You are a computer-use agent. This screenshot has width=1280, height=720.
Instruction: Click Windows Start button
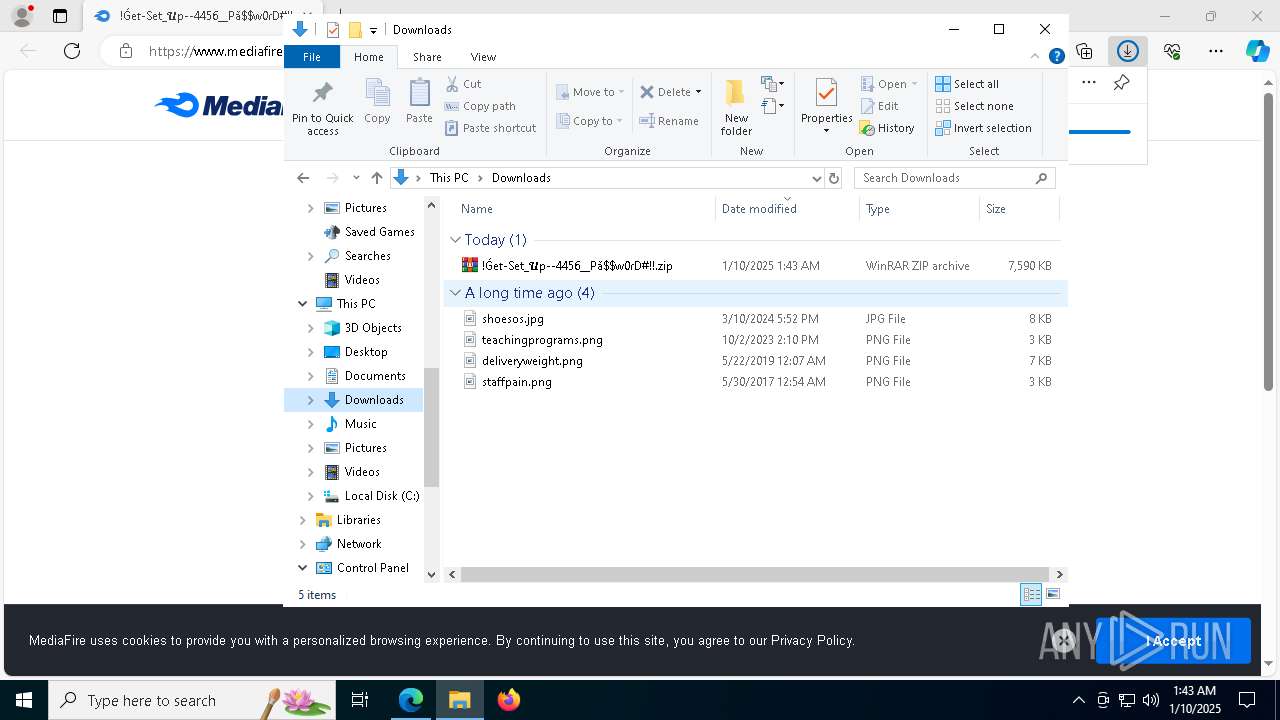coord(24,700)
